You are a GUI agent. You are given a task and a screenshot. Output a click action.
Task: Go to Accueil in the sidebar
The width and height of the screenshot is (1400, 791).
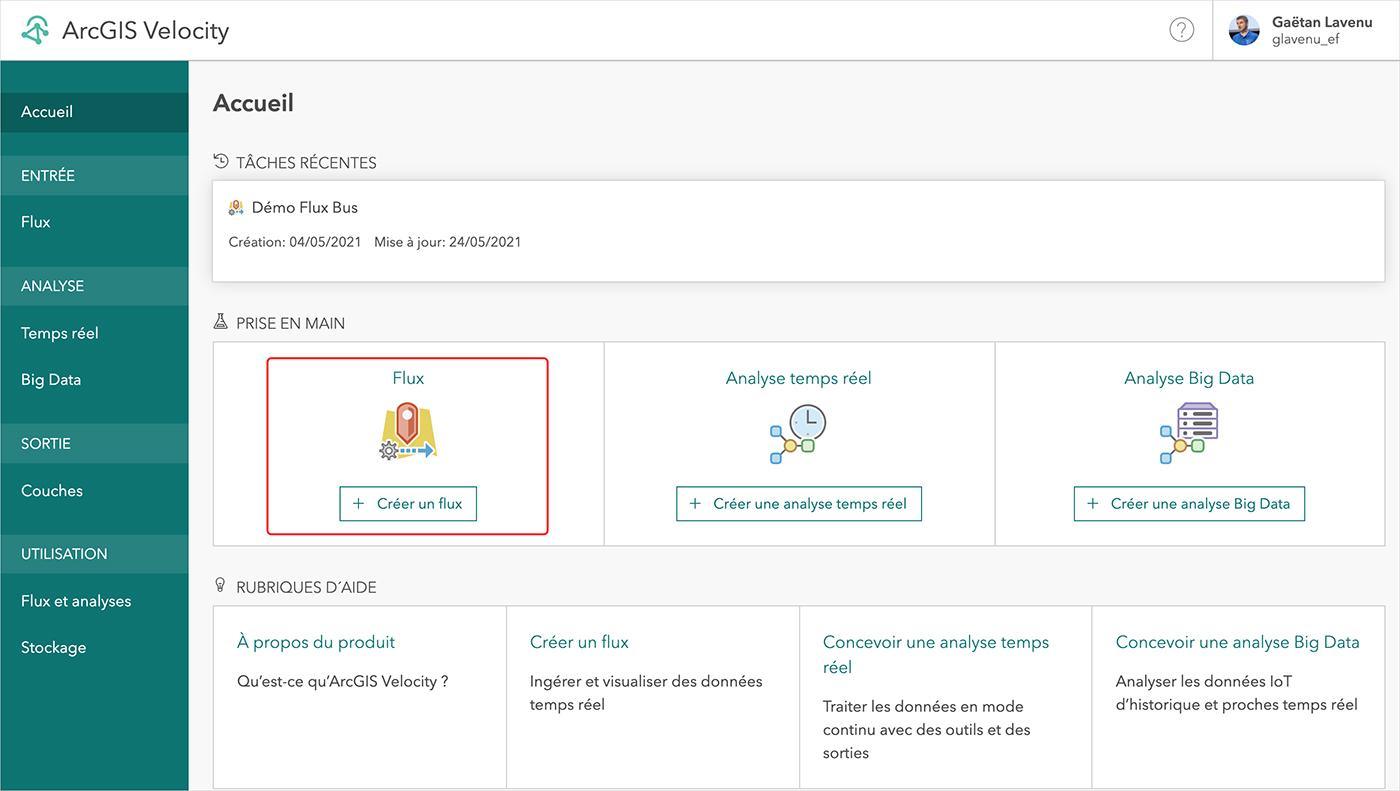click(x=94, y=112)
